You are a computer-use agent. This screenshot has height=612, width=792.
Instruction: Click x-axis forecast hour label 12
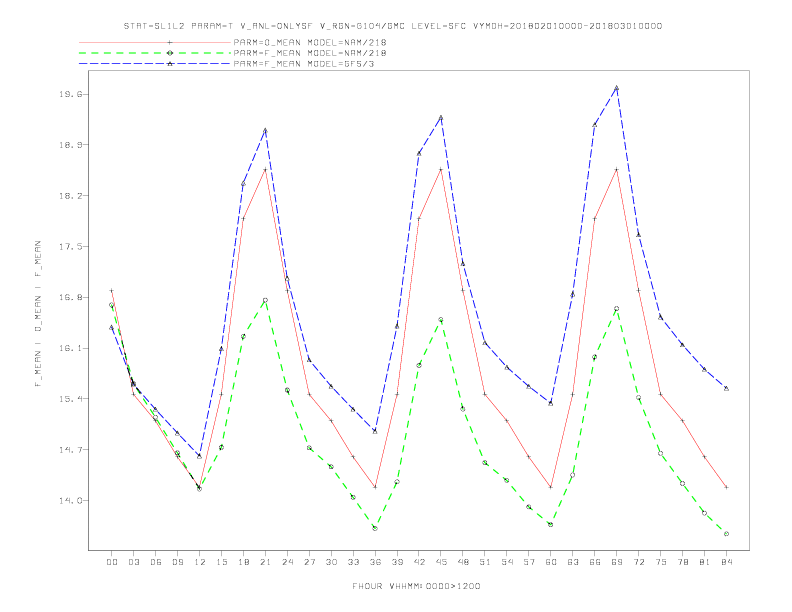[200, 562]
